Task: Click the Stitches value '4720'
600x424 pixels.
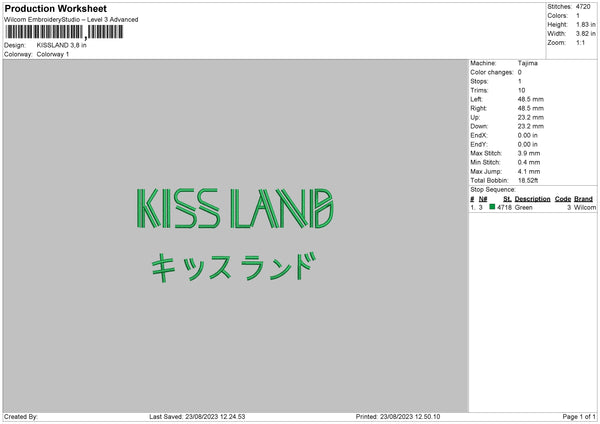Action: pos(583,7)
